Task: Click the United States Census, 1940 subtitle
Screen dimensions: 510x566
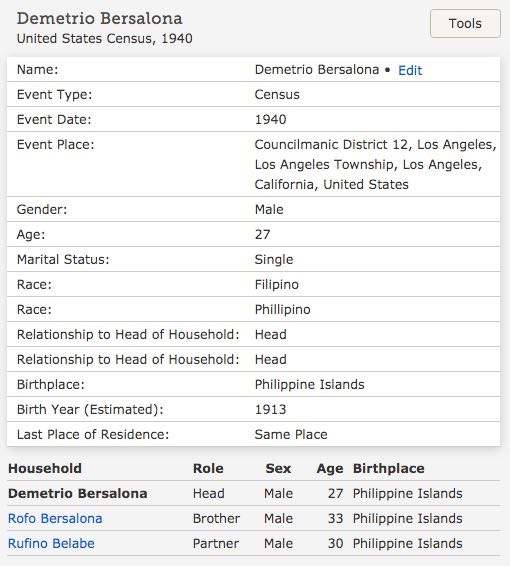Action: (x=105, y=39)
